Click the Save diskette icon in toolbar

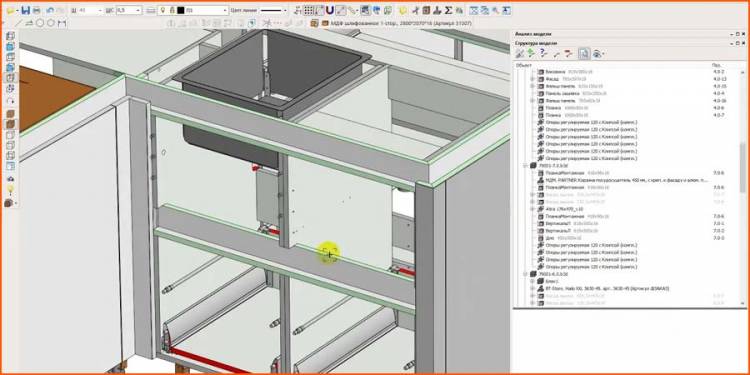tap(26, 10)
